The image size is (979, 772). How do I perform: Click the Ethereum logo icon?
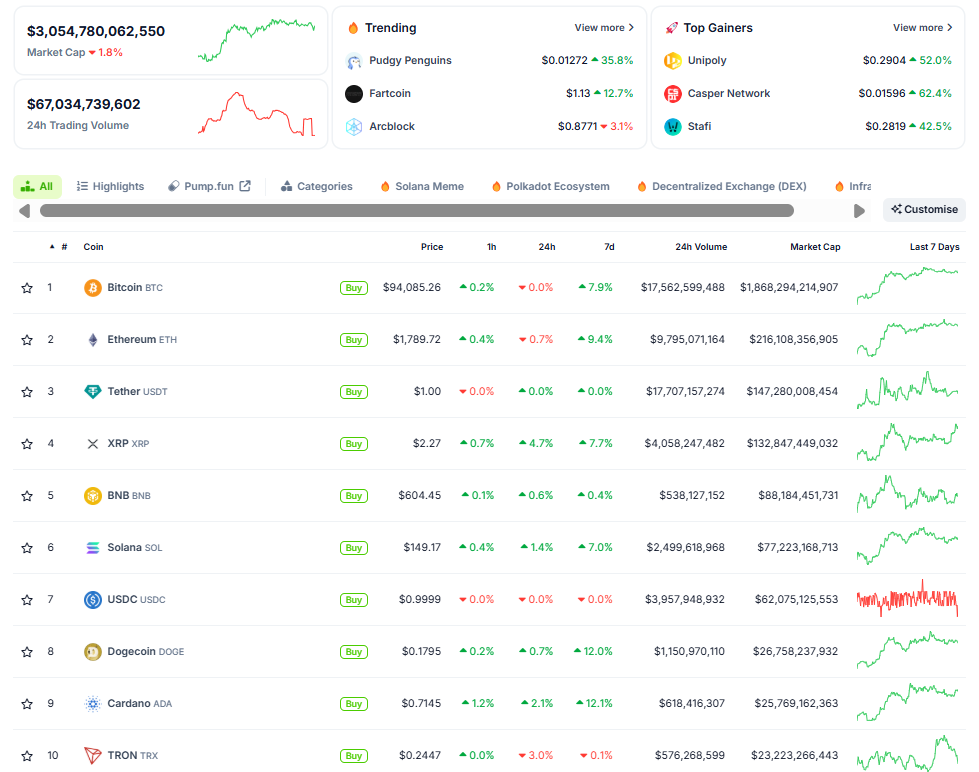[93, 340]
